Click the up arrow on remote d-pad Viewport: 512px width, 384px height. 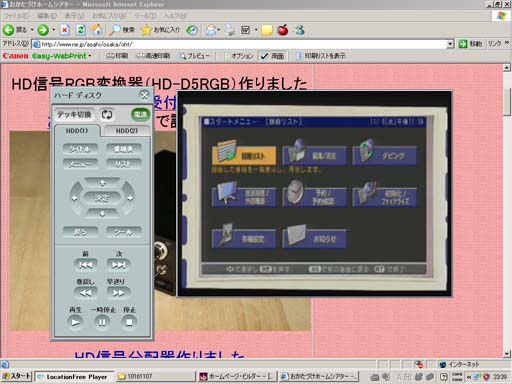(x=102, y=183)
